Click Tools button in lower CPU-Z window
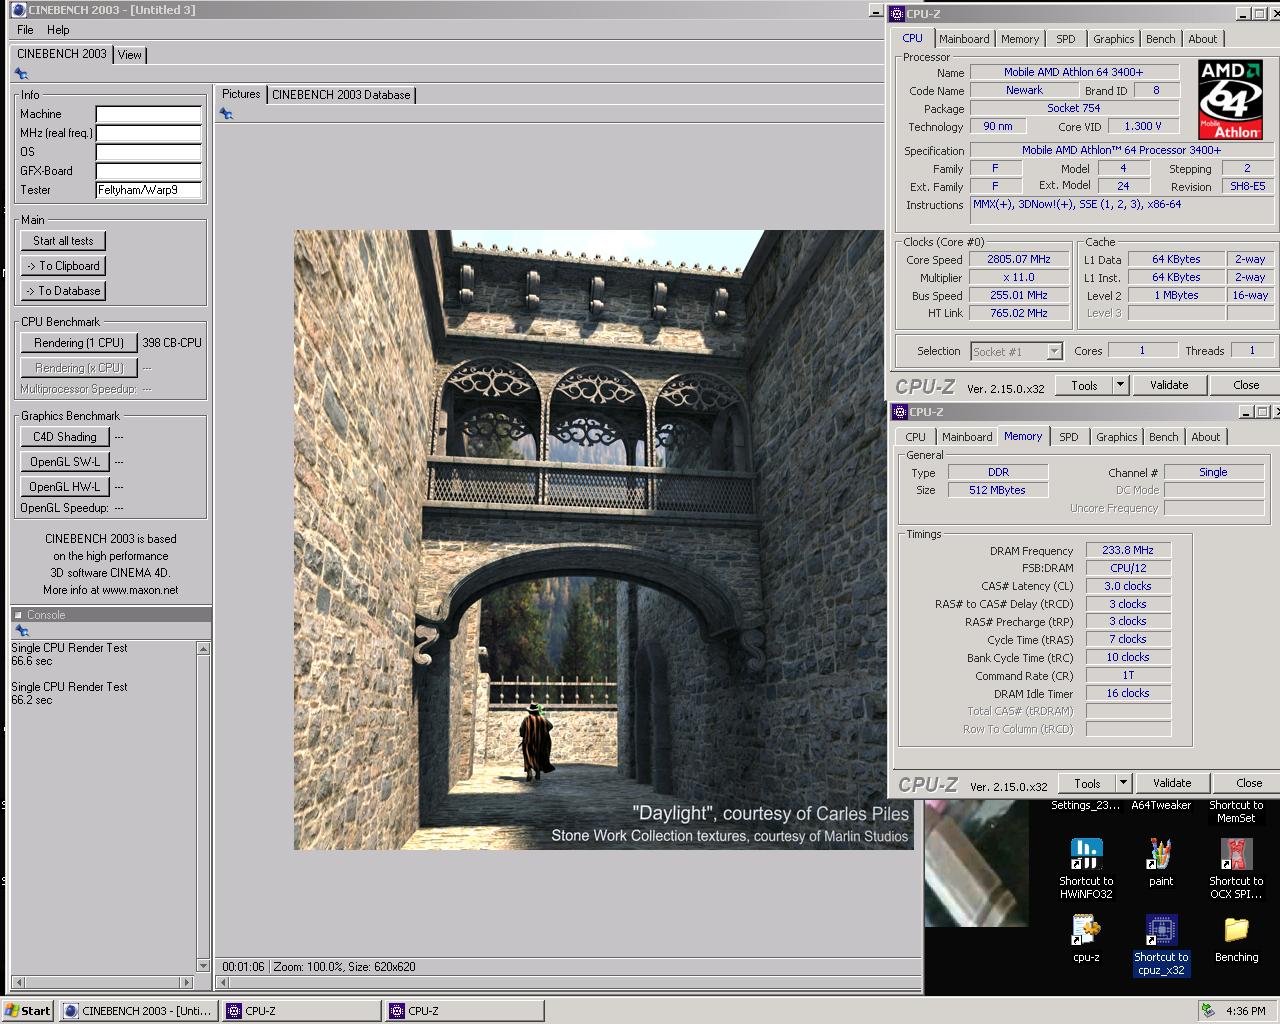Viewport: 1280px width, 1024px height. [x=1087, y=783]
